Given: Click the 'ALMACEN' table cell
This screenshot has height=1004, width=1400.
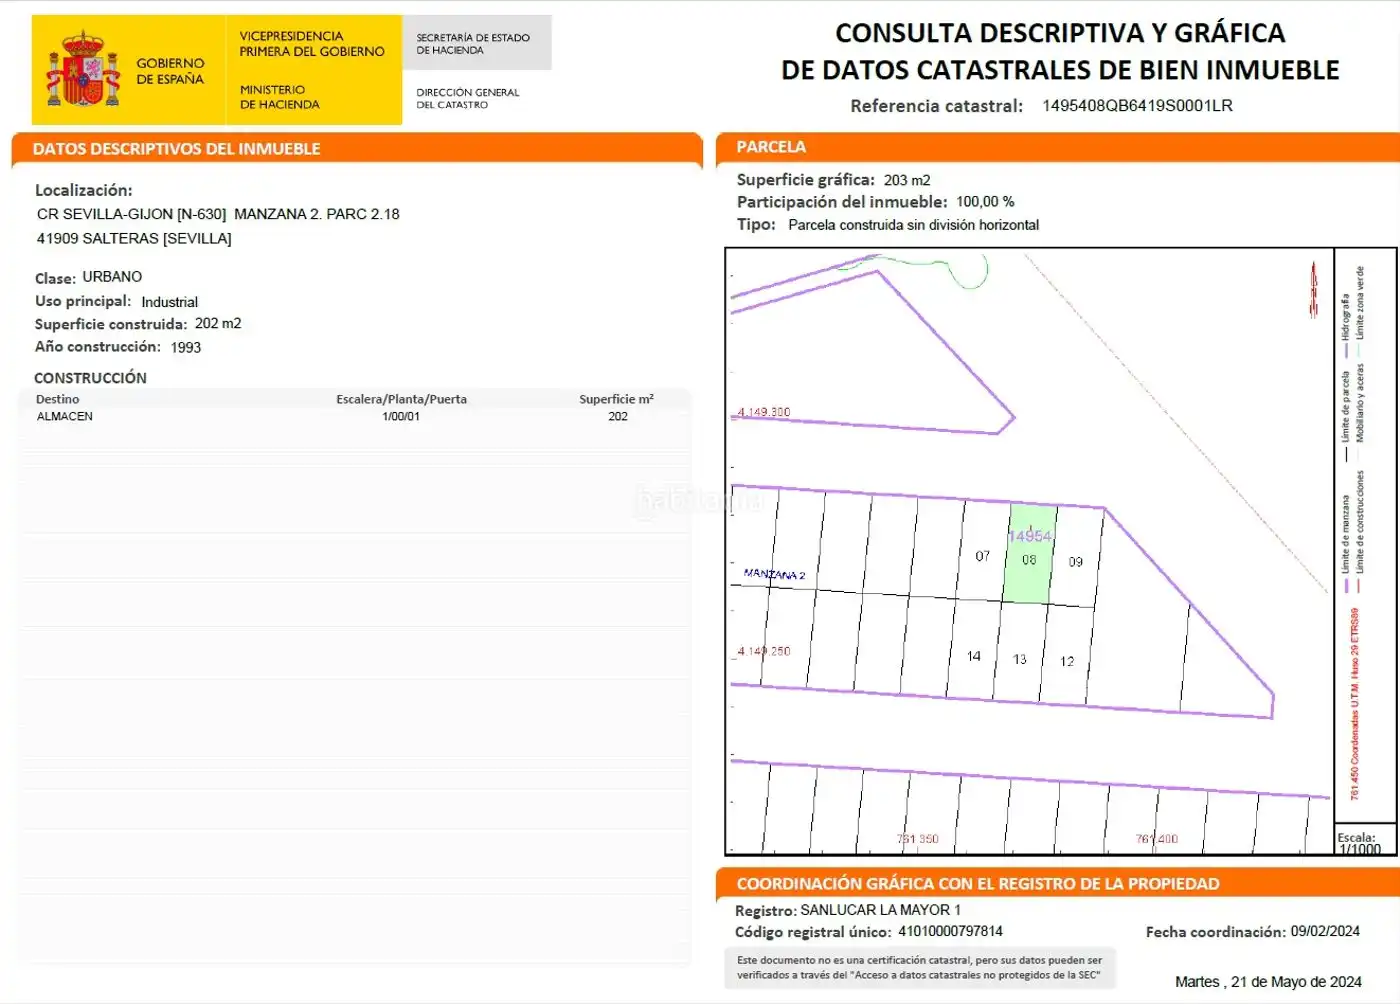Looking at the screenshot, I should [65, 416].
